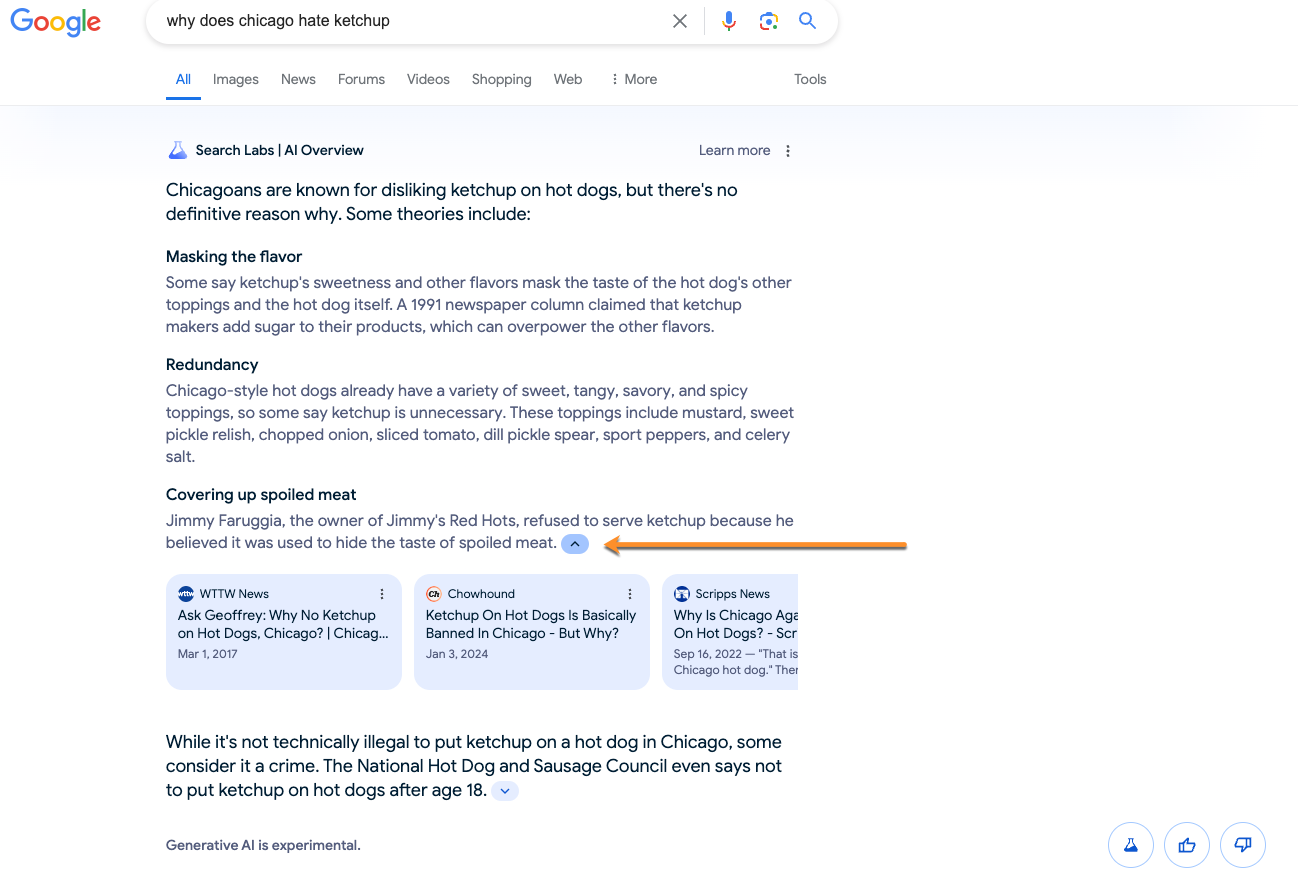This screenshot has height=879, width=1298.
Task: Open Scripps News Why Is Chicago article
Action: [x=736, y=624]
